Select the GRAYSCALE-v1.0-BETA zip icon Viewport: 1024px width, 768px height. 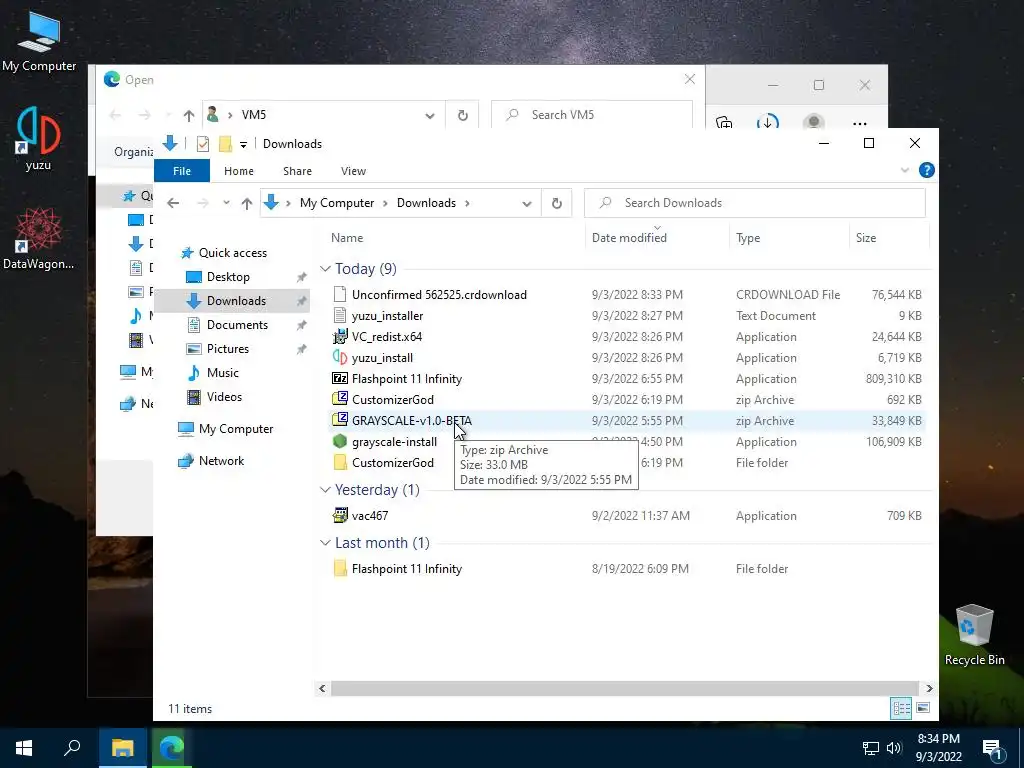340,421
